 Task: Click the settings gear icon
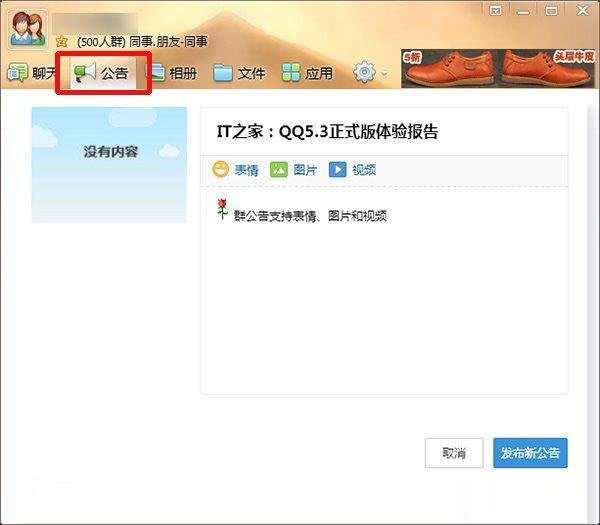(x=364, y=72)
